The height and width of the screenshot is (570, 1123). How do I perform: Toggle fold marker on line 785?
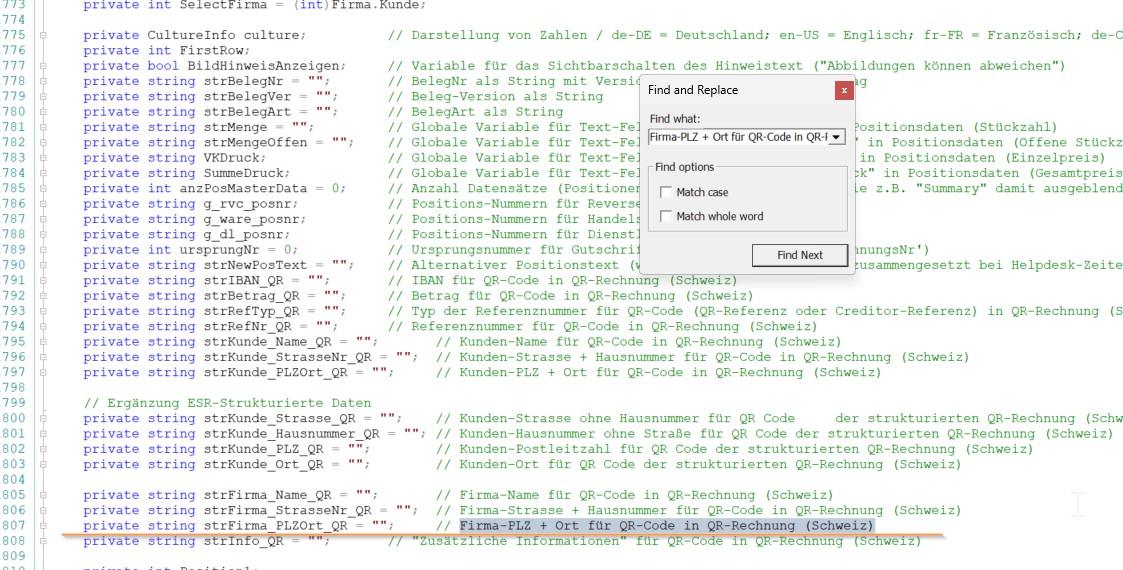click(43, 189)
